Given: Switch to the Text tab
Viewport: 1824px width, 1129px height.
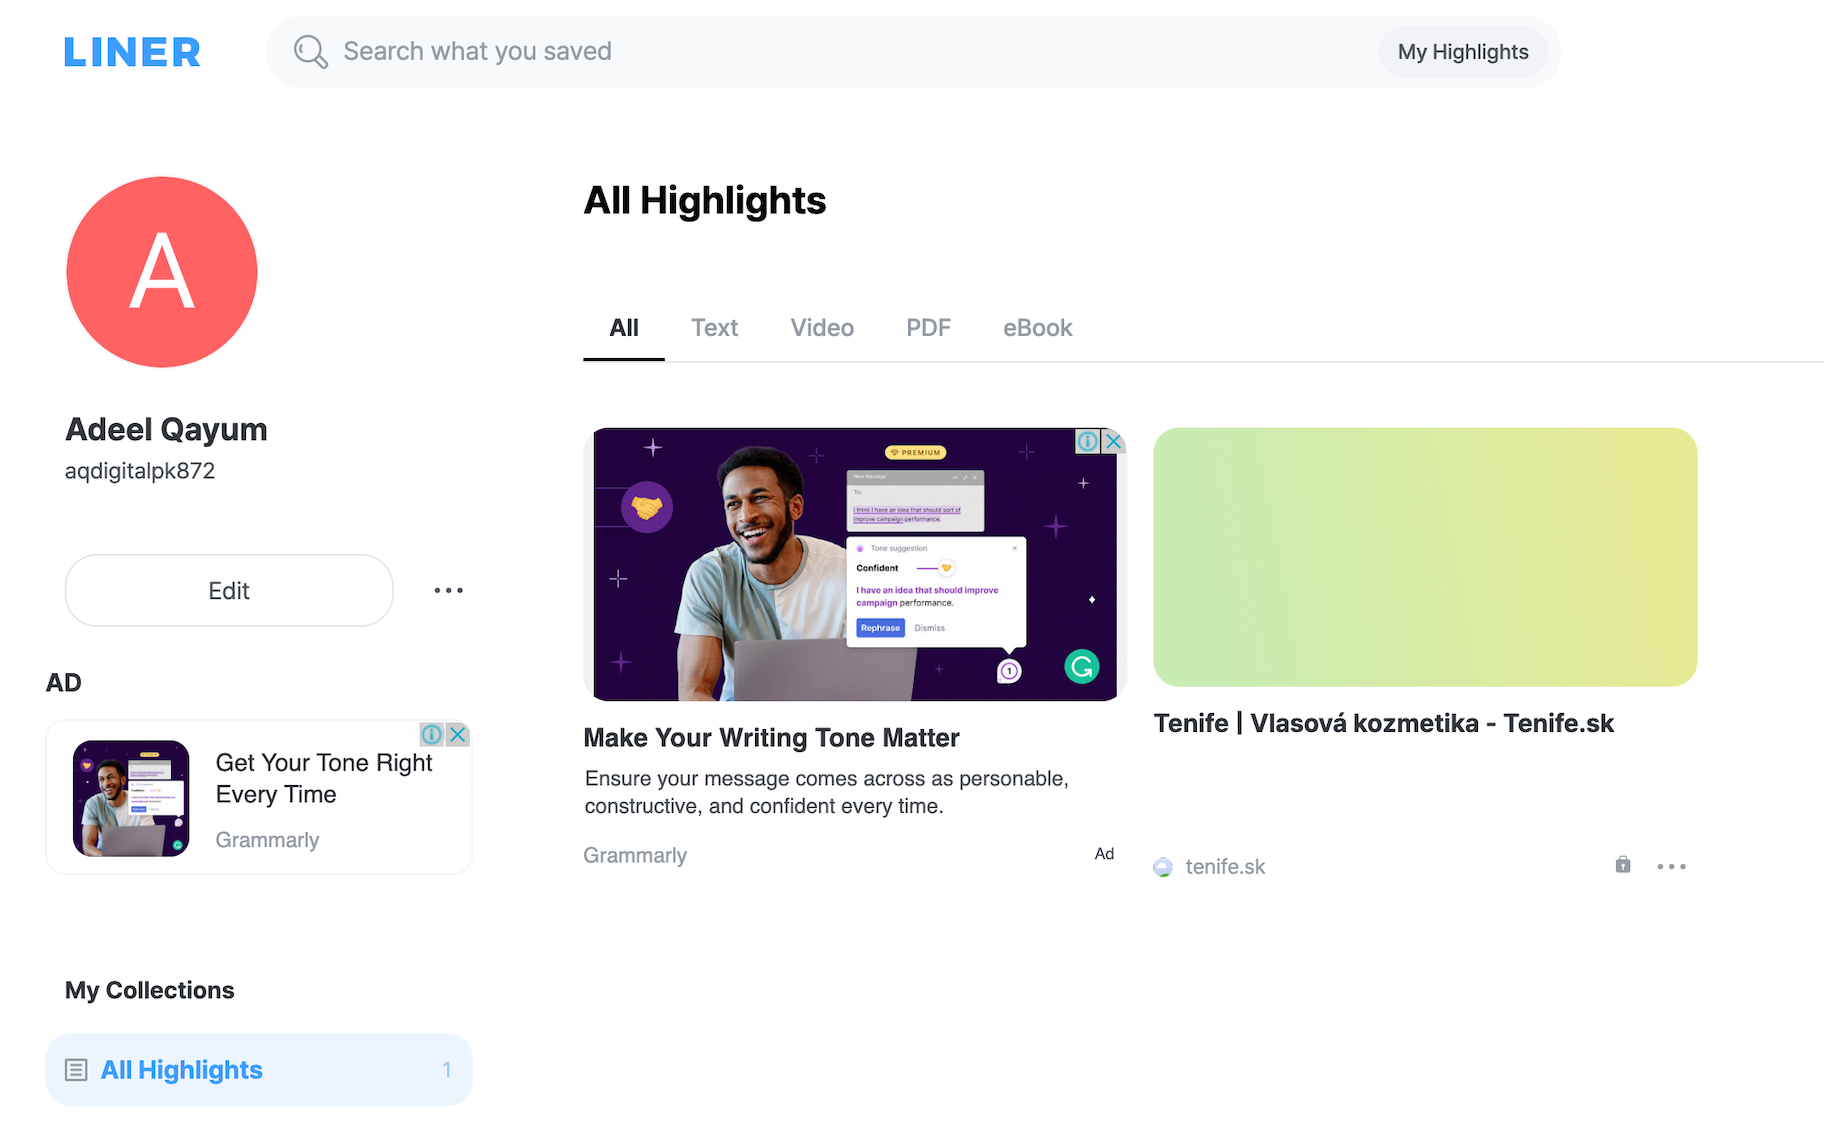Looking at the screenshot, I should pyautogui.click(x=714, y=328).
